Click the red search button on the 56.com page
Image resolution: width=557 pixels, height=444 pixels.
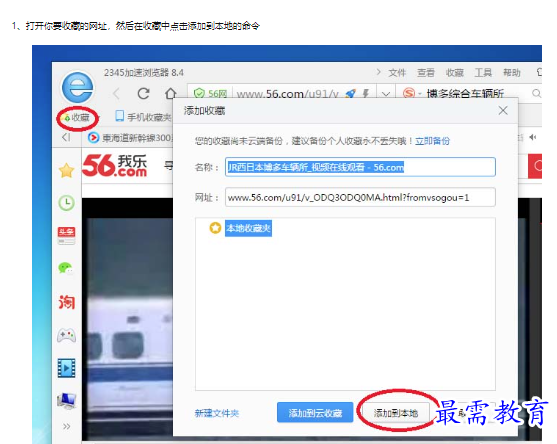click(535, 166)
